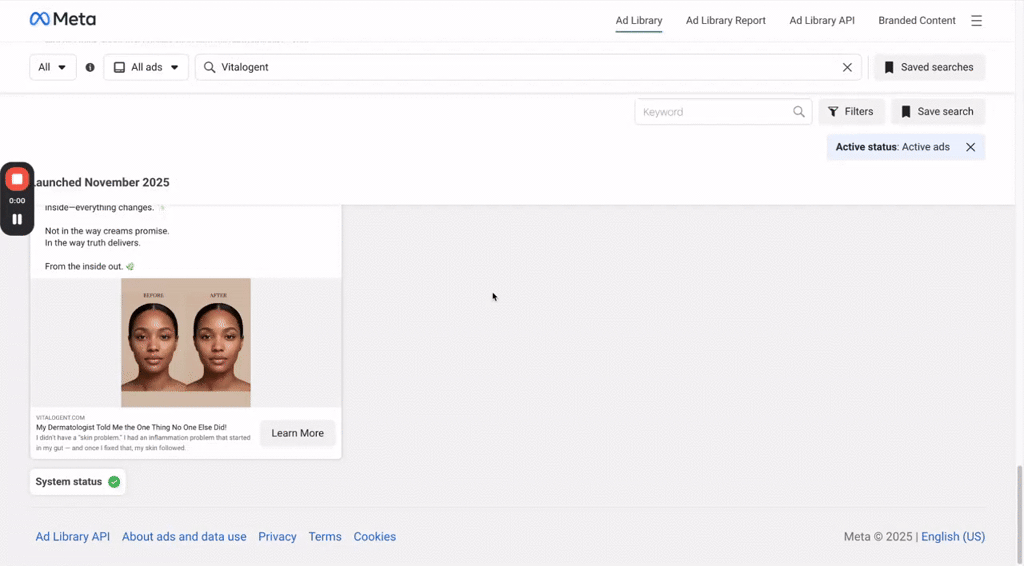
Task: Click the search magnifier icon beside Vitalogent
Action: pyautogui.click(x=209, y=67)
